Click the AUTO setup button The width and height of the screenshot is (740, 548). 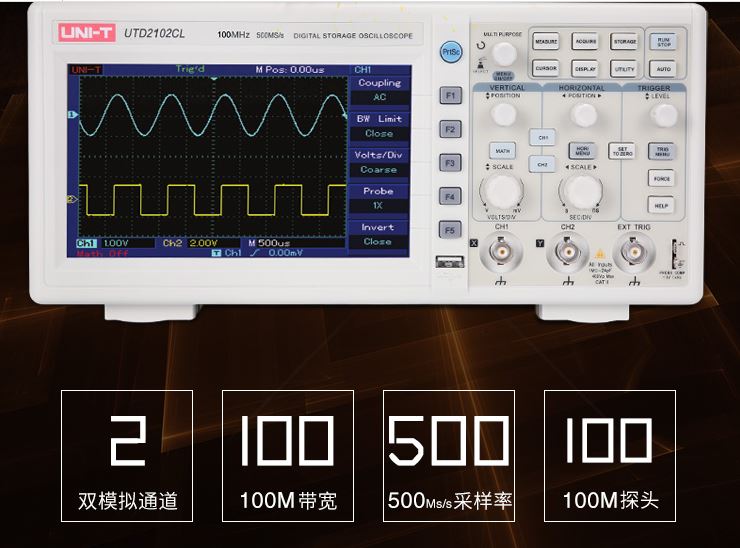pos(664,69)
